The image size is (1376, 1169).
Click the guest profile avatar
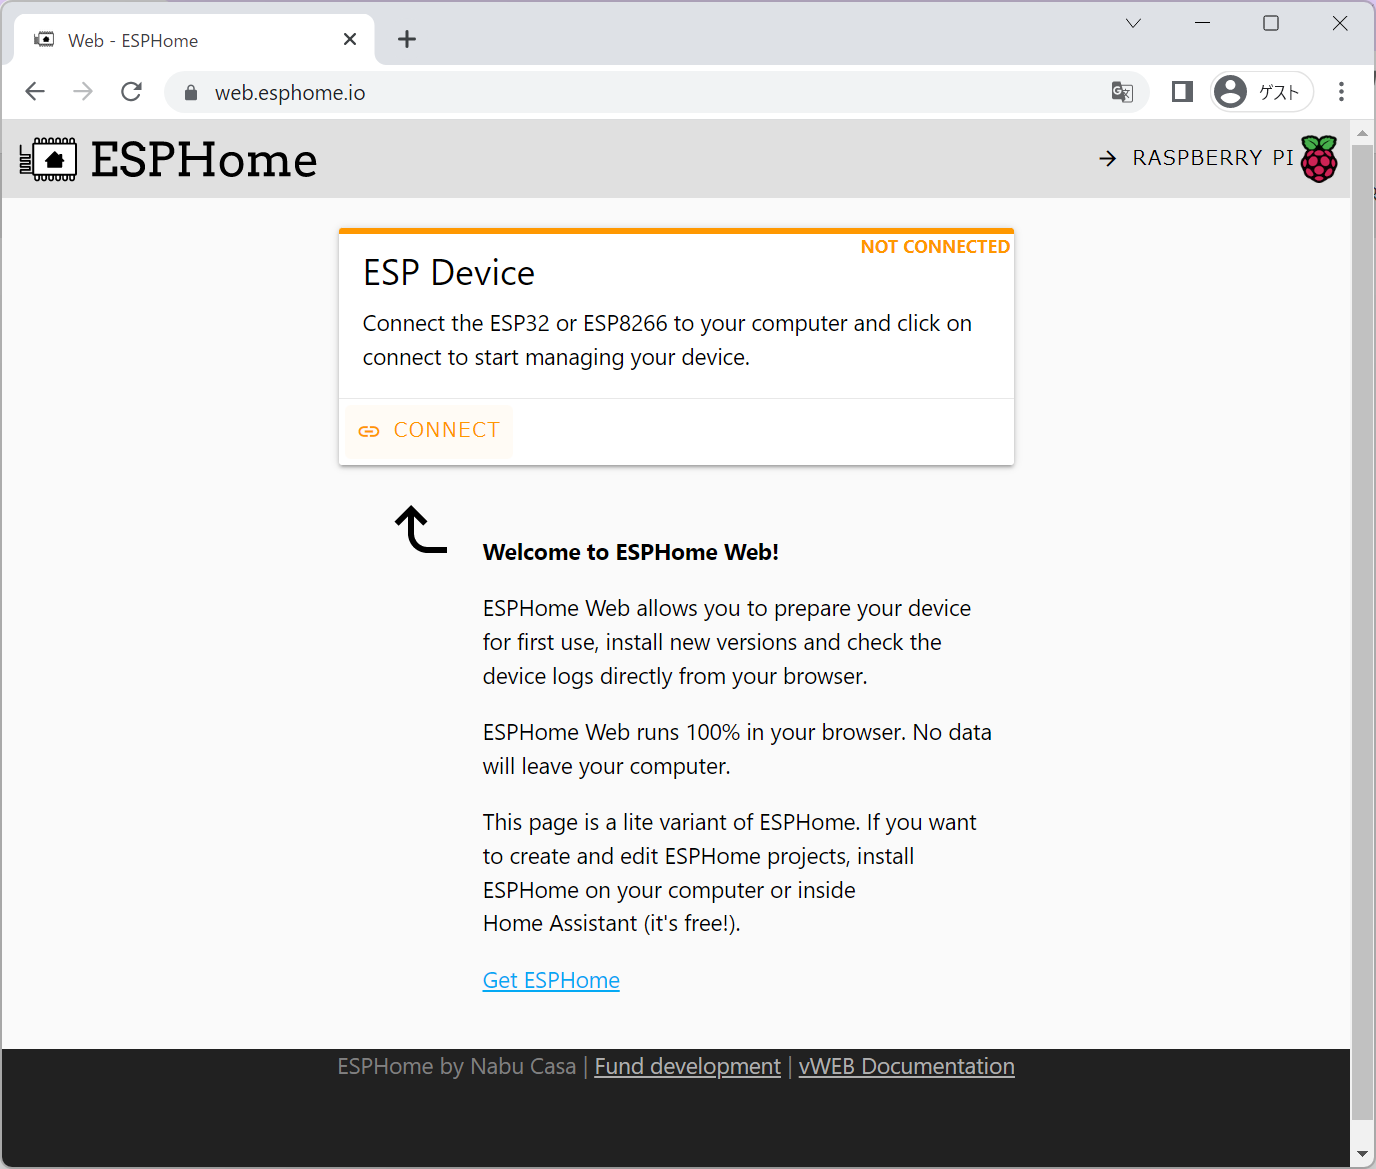click(x=1230, y=91)
